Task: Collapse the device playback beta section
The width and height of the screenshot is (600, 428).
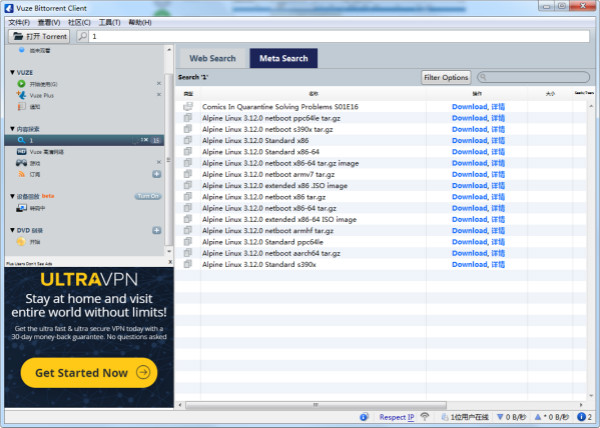Action: coord(10,196)
